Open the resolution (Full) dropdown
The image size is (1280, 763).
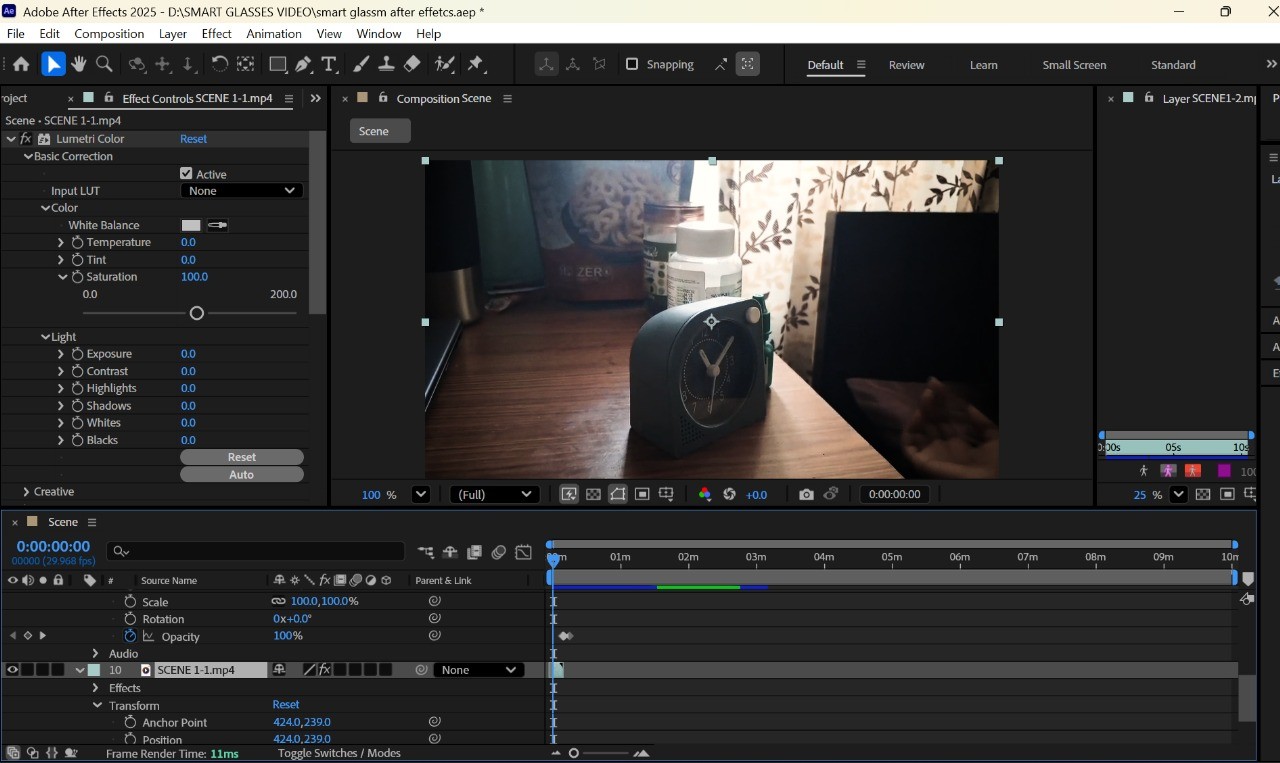click(495, 494)
